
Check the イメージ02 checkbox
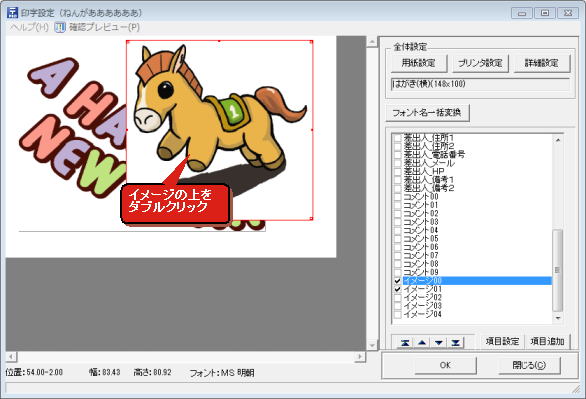(397, 297)
